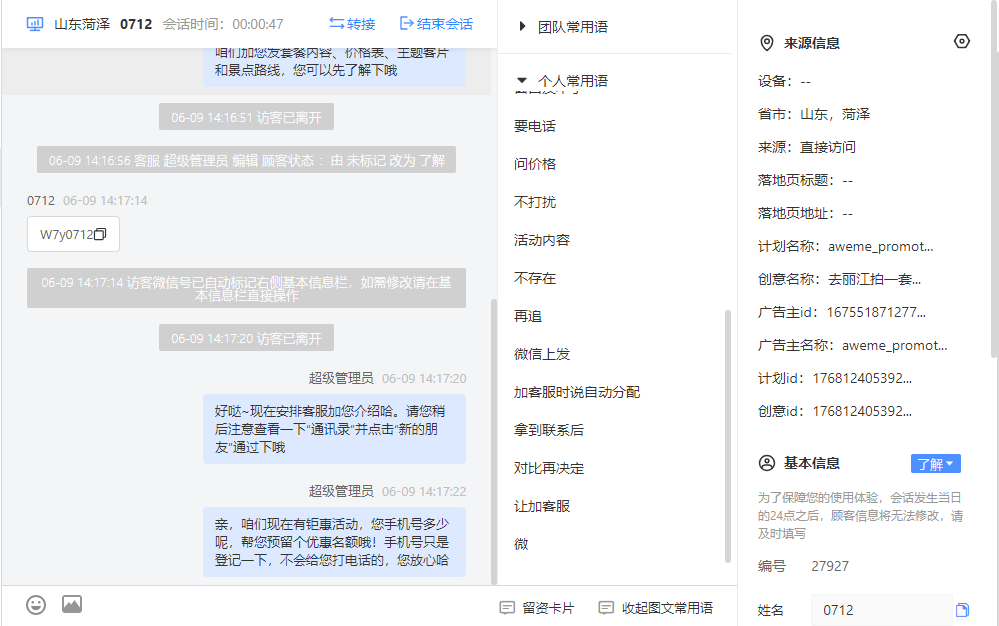The image size is (999, 626).
Task: Select the quick phrase 对比再决定
Action: 549,469
